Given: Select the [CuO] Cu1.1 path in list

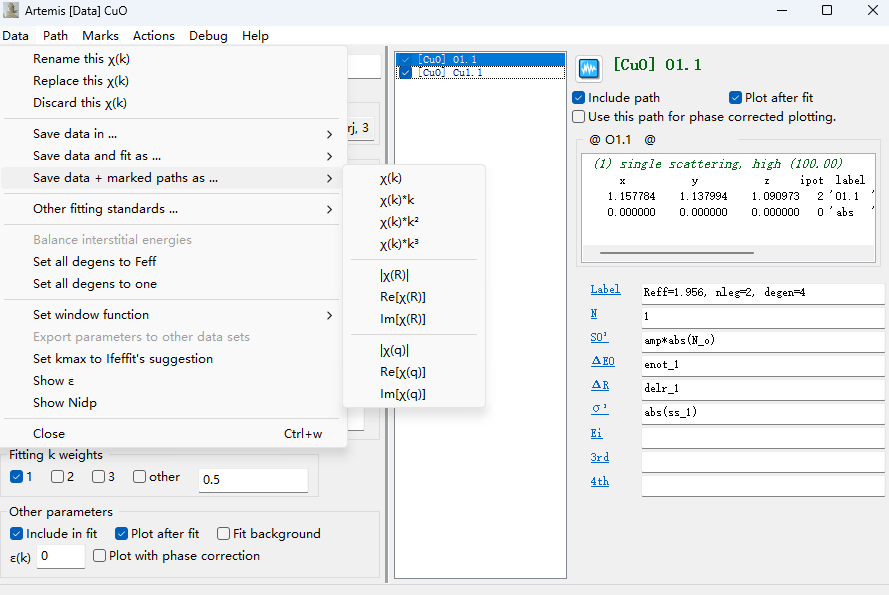Looking at the screenshot, I should pos(450,73).
